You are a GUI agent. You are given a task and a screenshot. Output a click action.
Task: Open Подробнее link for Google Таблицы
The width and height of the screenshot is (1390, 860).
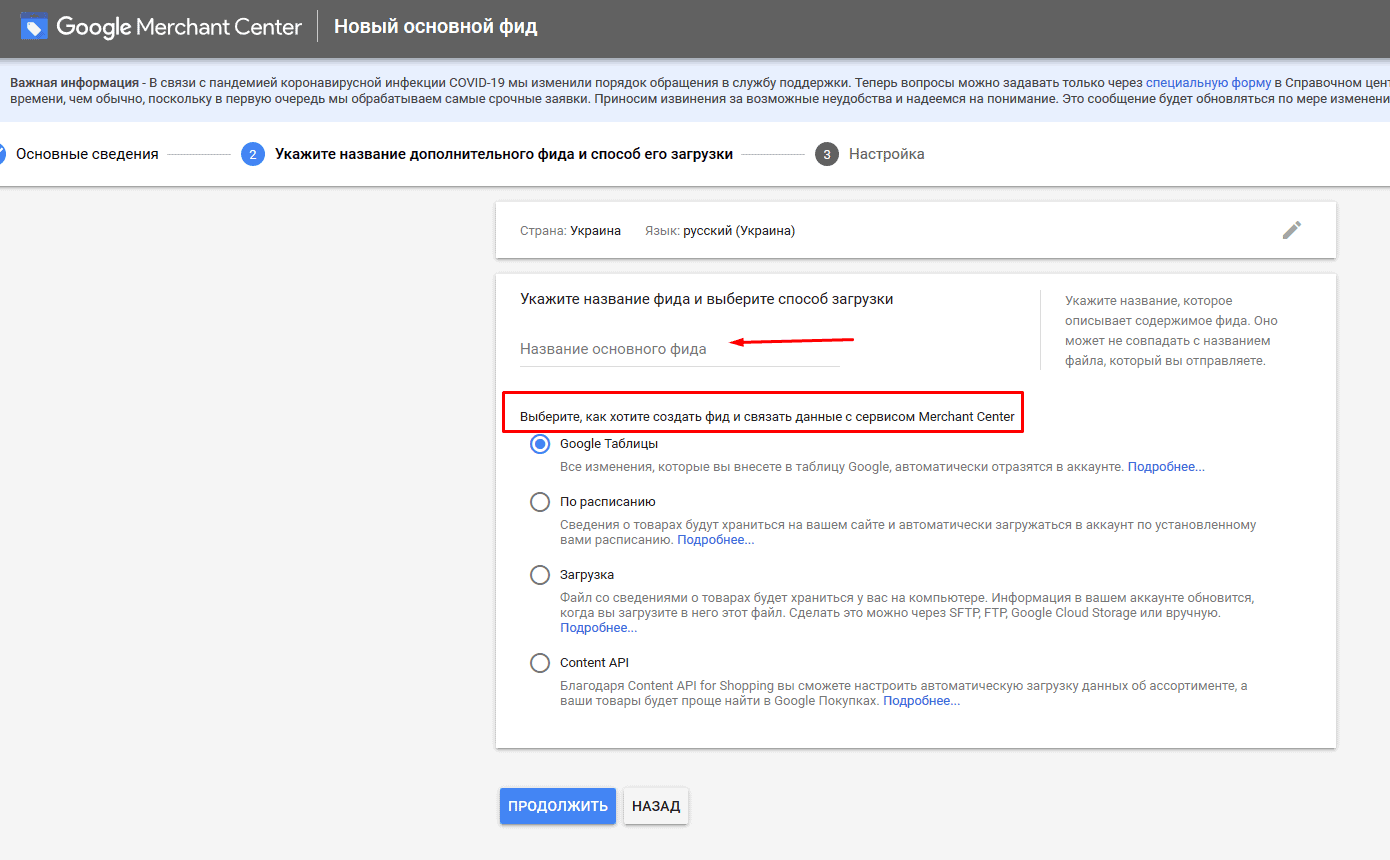pyautogui.click(x=1166, y=466)
